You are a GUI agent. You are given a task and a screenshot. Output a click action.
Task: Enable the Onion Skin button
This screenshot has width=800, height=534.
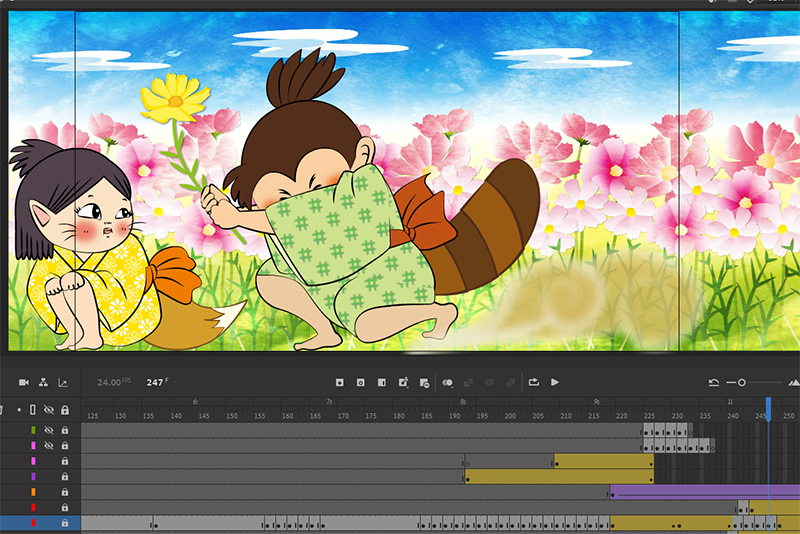click(447, 382)
